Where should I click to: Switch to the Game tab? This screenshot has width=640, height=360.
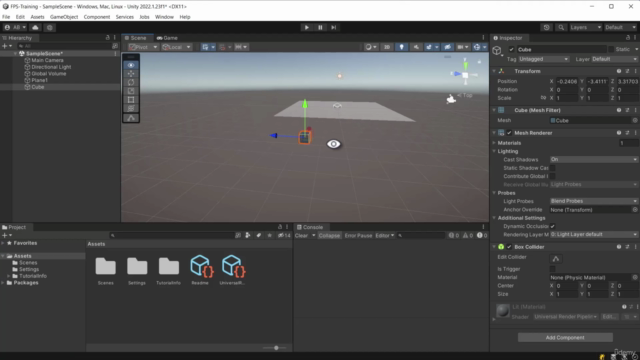coord(167,38)
